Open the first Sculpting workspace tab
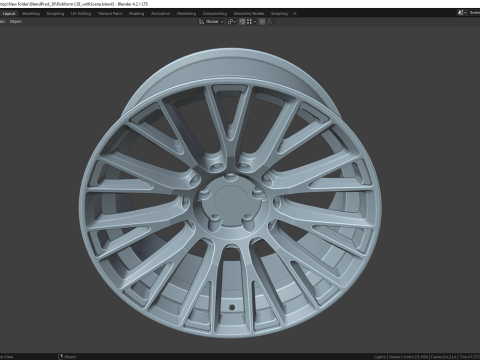This screenshot has height=360, width=480. tap(55, 14)
